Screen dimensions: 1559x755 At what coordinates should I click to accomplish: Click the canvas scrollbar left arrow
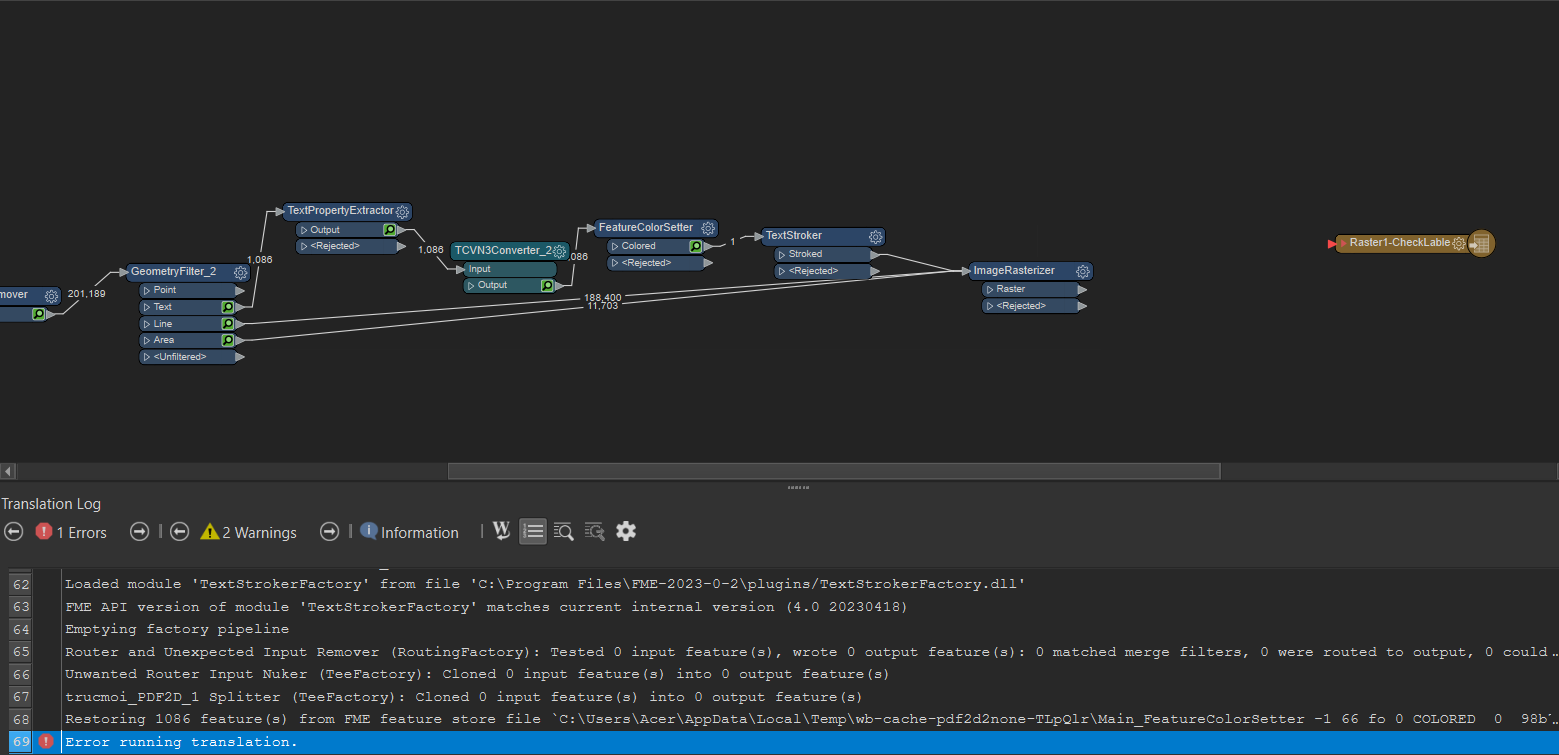pyautogui.click(x=8, y=471)
